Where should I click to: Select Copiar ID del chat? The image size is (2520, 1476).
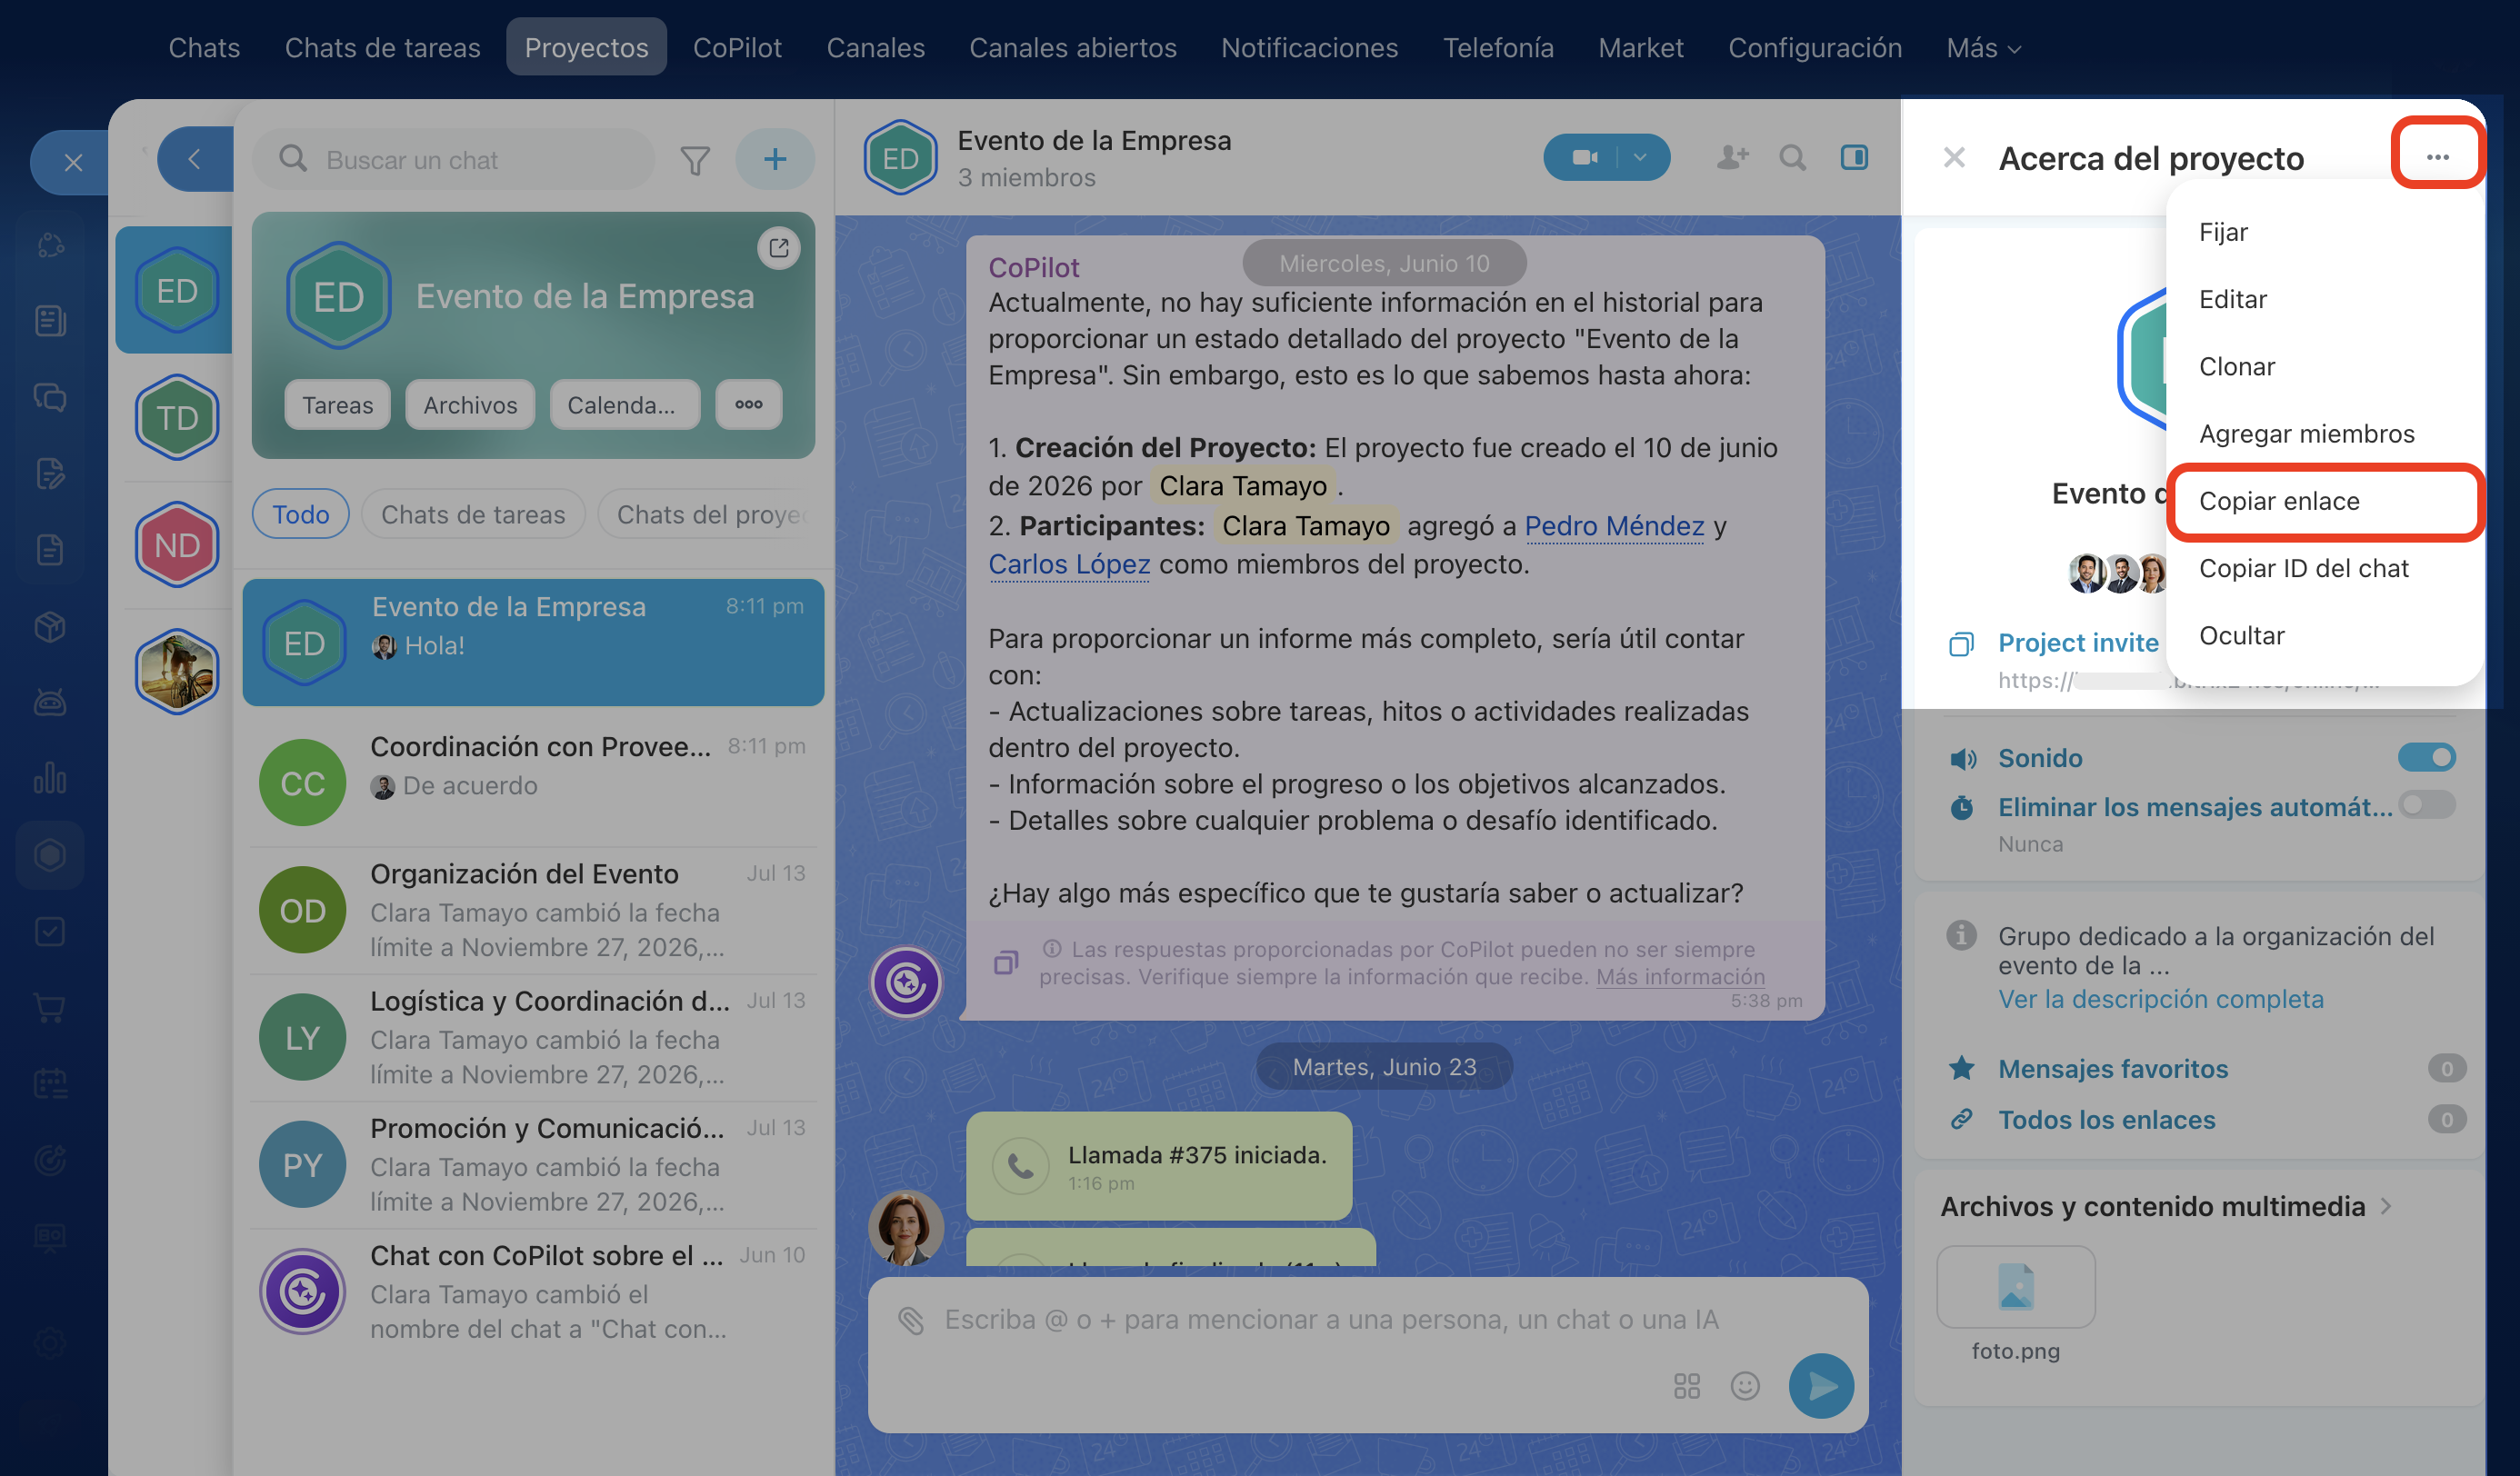[2303, 568]
